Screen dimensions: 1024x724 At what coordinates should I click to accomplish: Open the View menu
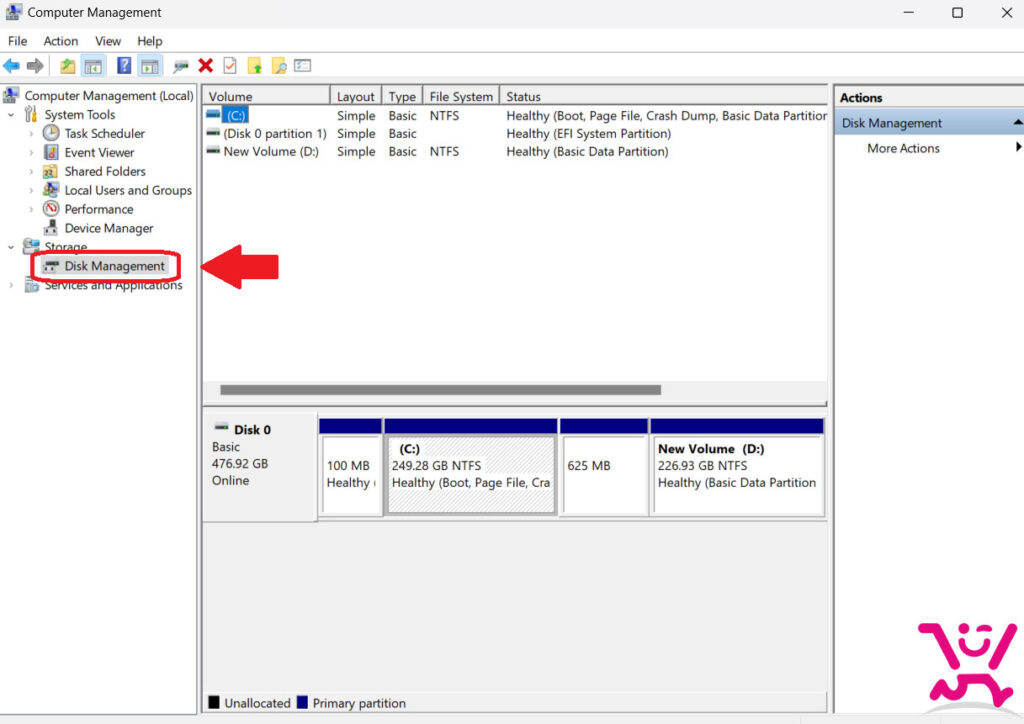click(108, 41)
